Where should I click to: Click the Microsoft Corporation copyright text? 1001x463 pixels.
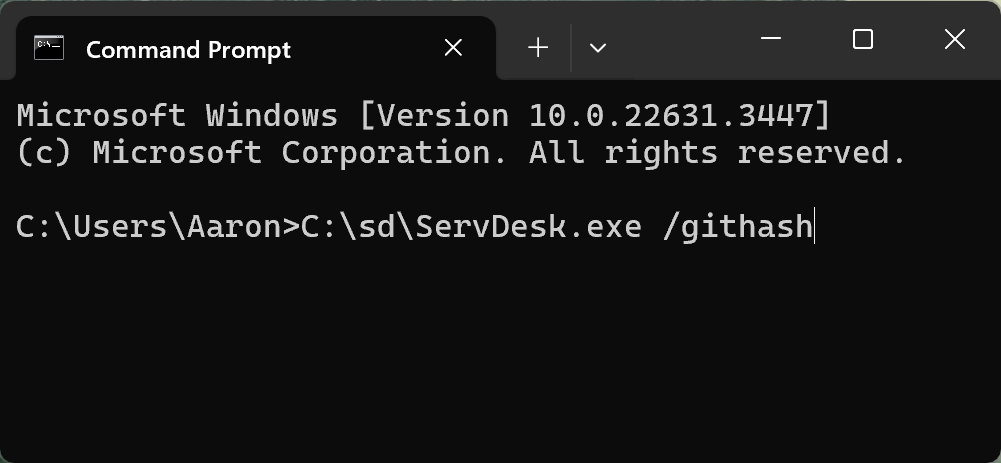309,153
